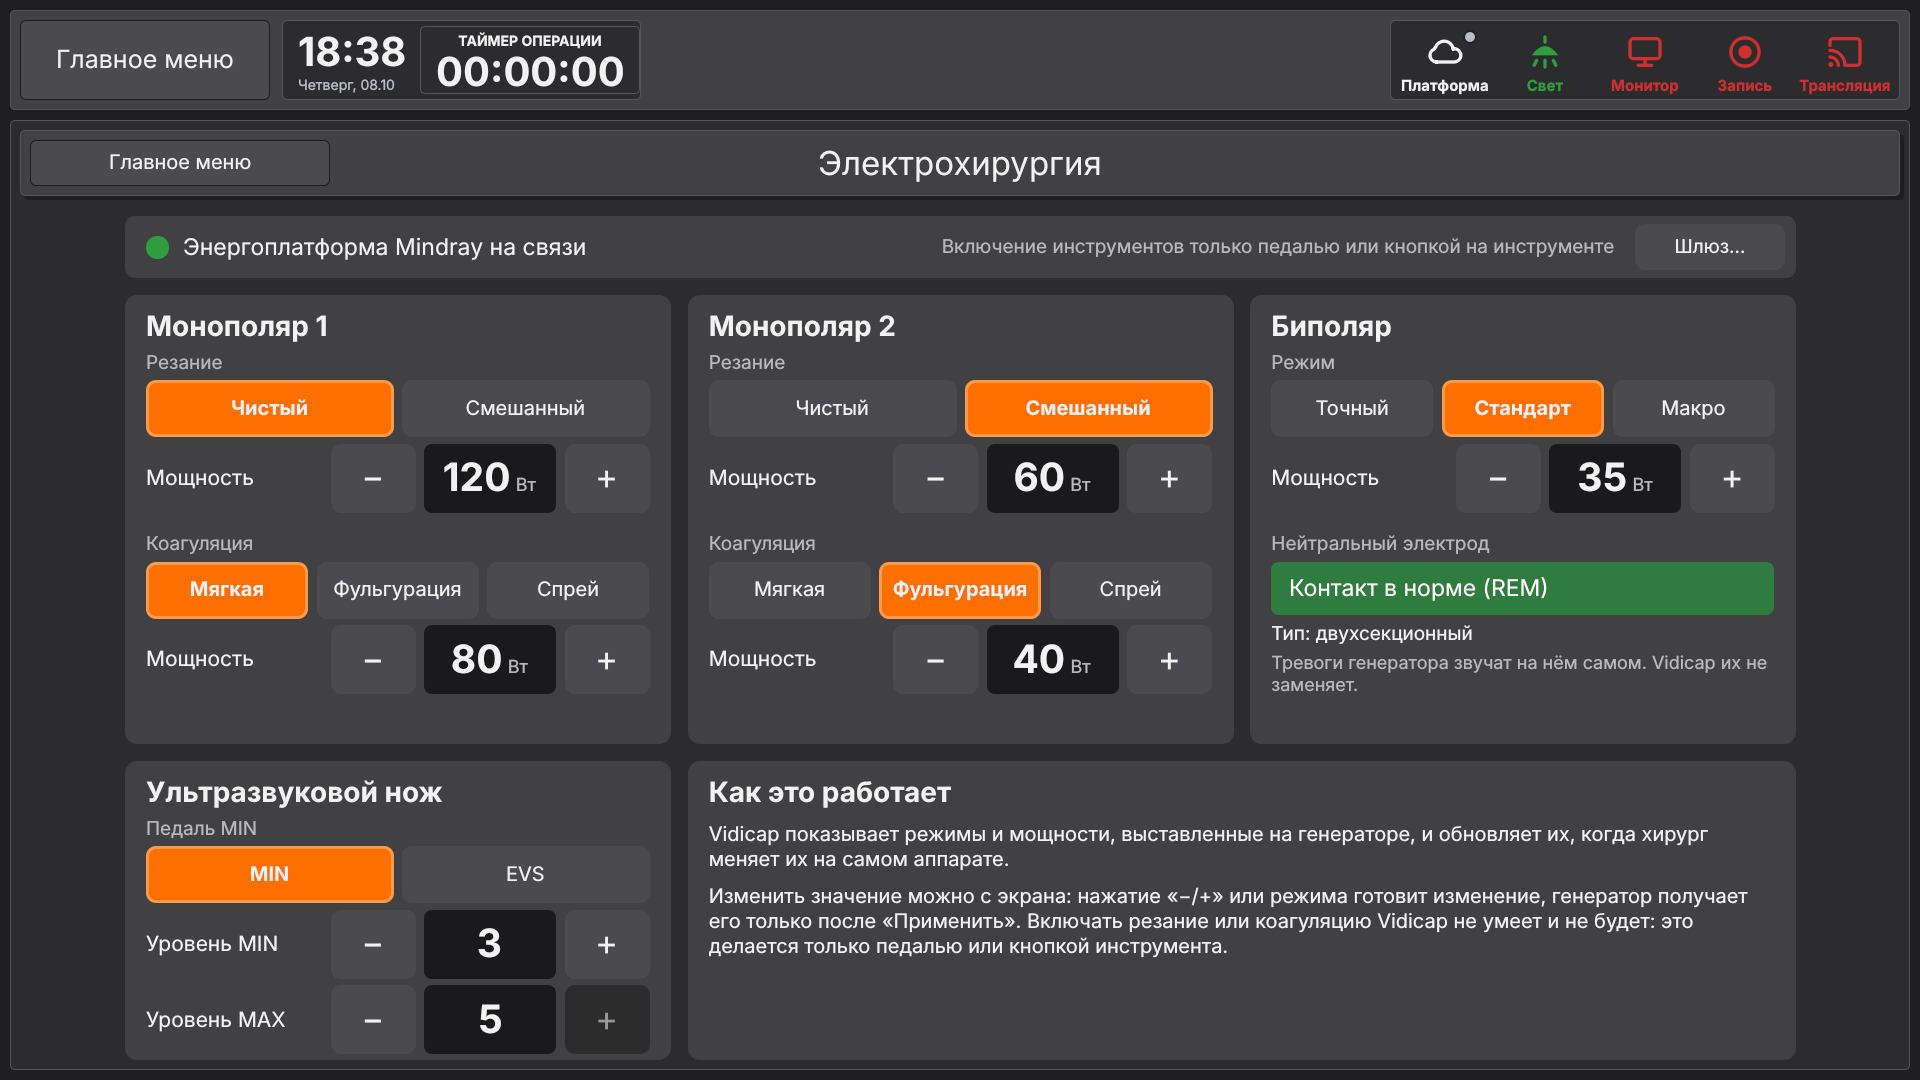Open the Шлюз... gateway button
Image resolution: width=1920 pixels, height=1080 pixels.
pos(1709,247)
